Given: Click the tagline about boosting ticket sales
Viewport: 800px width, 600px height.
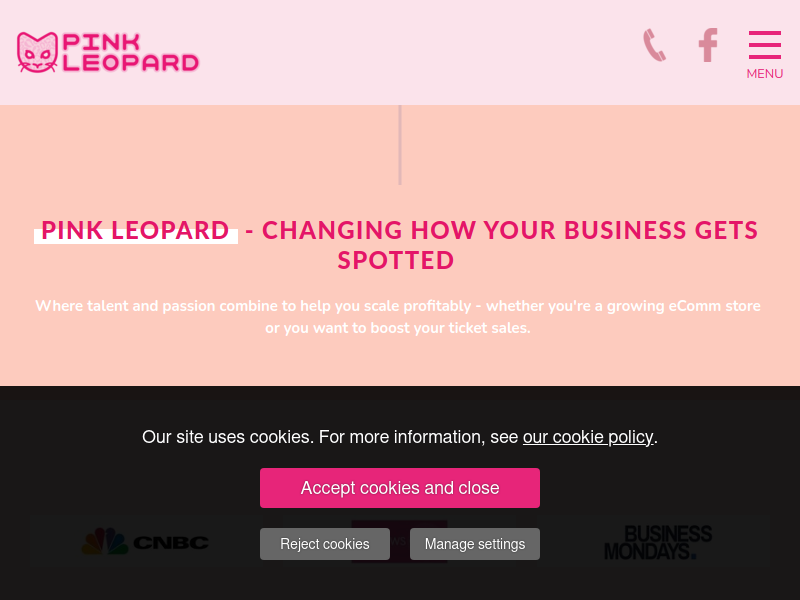Looking at the screenshot, I should tap(398, 316).
